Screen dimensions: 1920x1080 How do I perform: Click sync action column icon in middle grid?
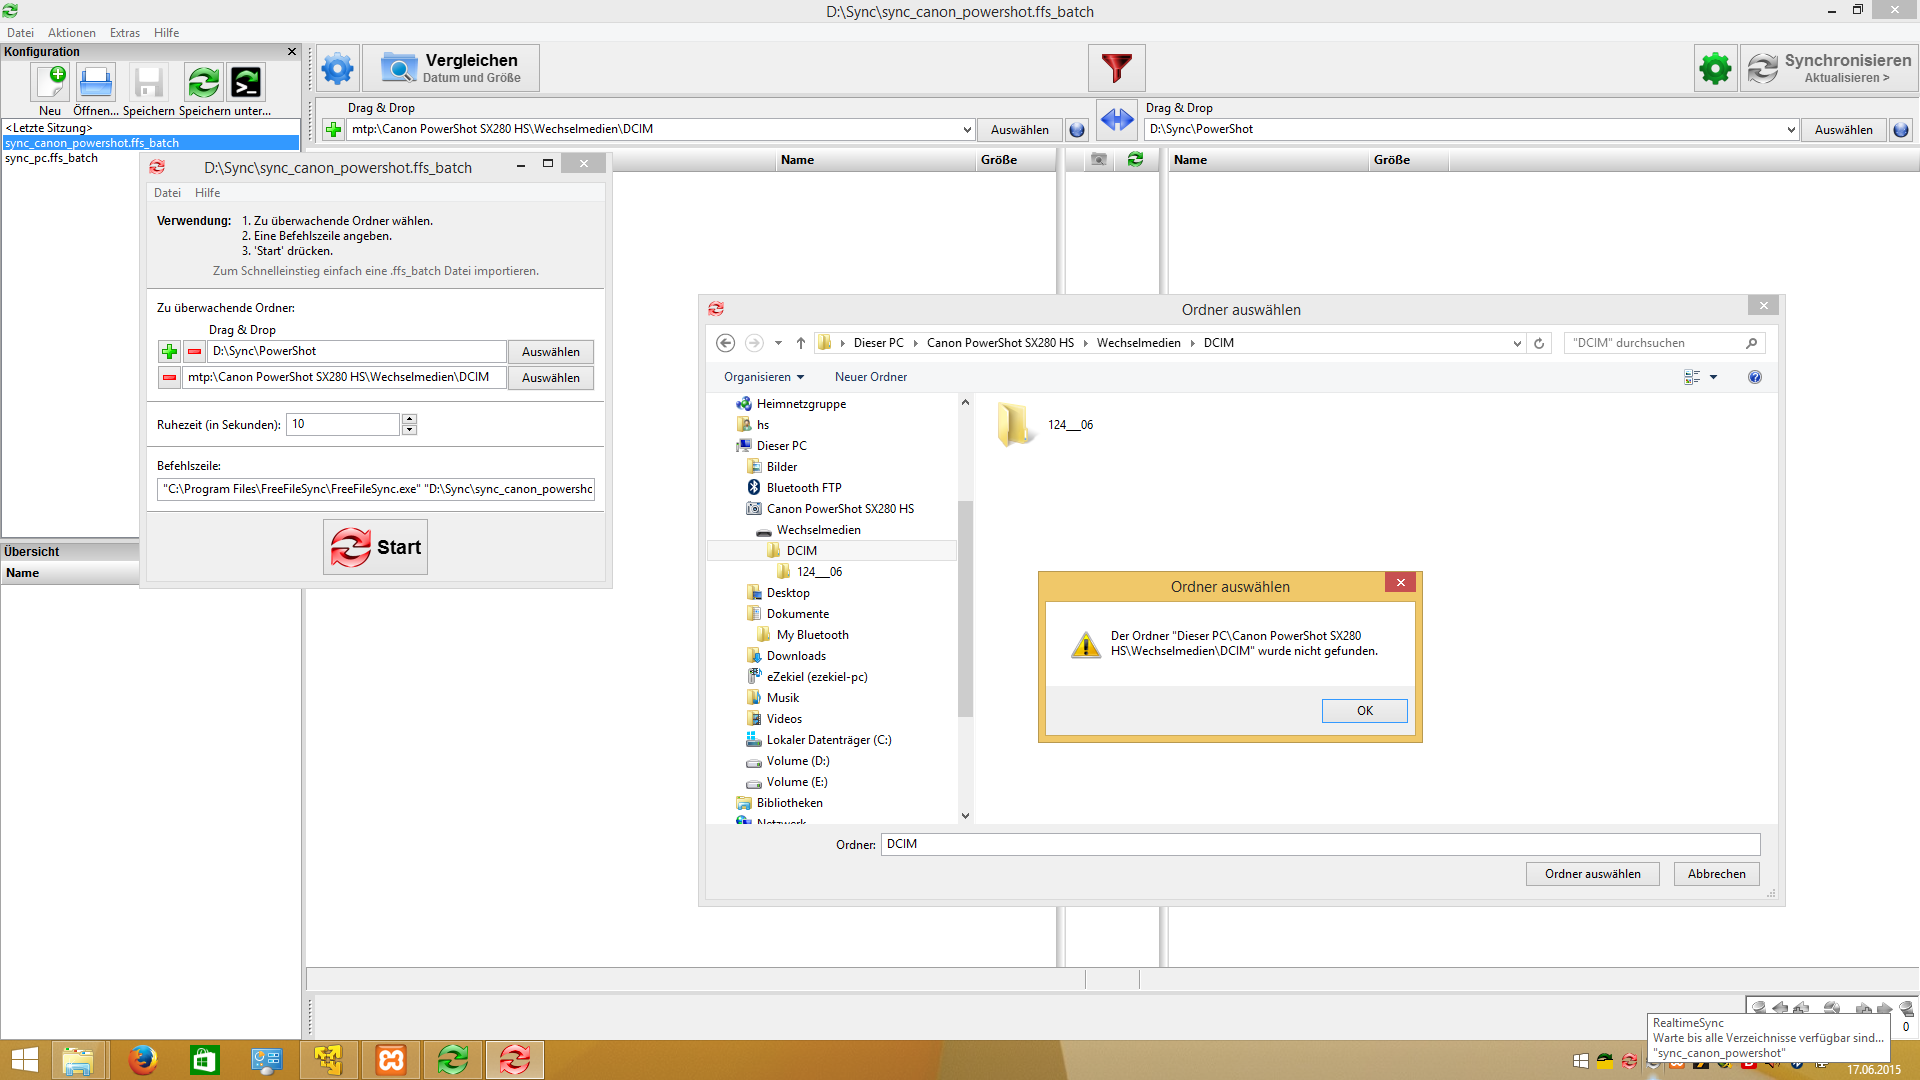point(1136,160)
